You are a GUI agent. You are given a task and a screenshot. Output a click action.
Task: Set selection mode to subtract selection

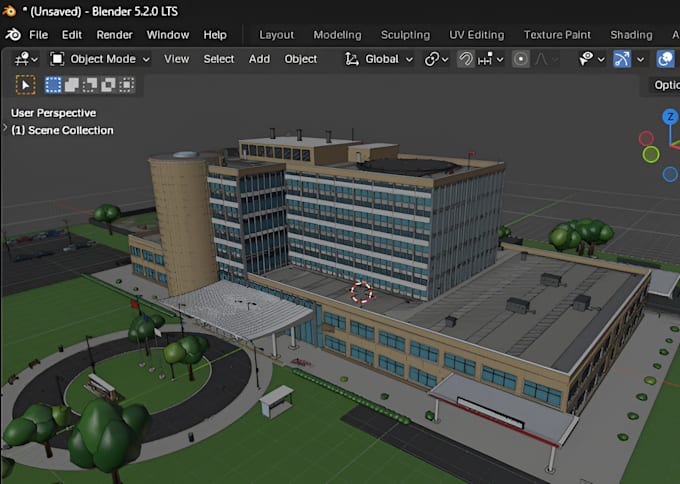90,85
